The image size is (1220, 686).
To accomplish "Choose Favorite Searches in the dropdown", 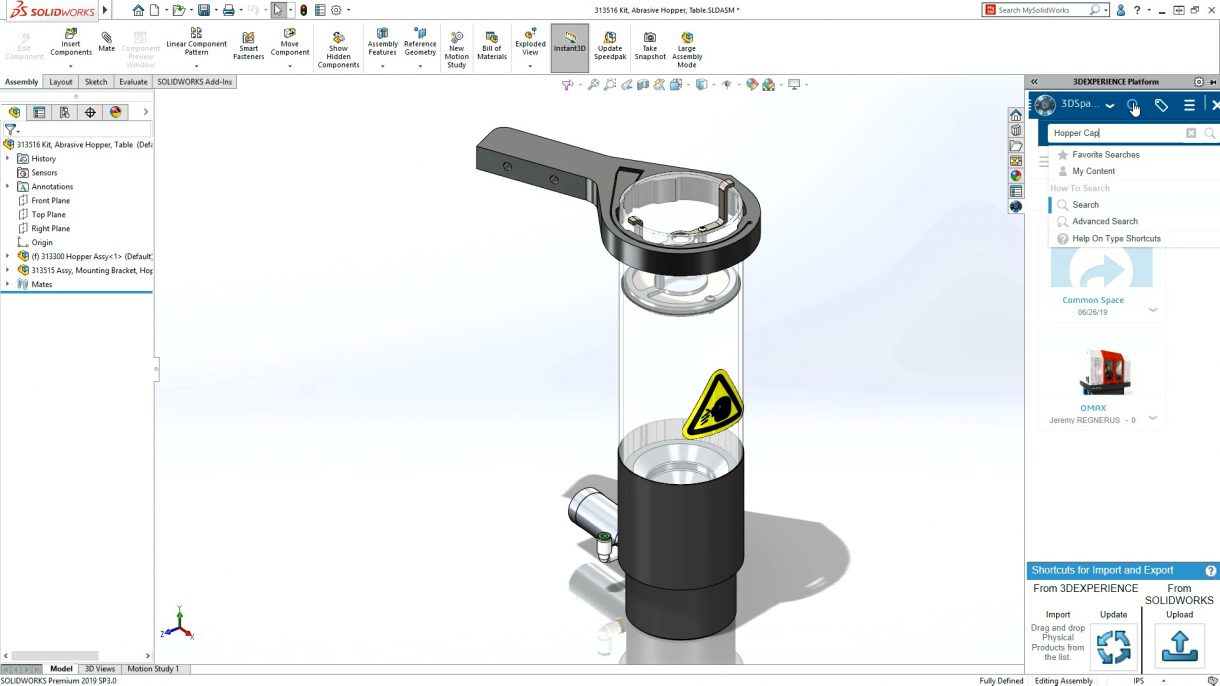I will 1105,155.
